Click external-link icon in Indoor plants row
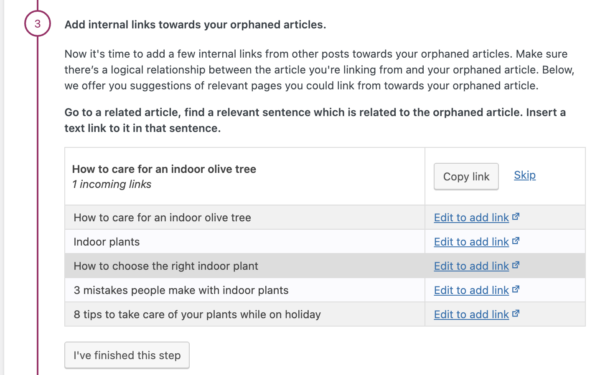The width and height of the screenshot is (600, 375). coord(515,241)
